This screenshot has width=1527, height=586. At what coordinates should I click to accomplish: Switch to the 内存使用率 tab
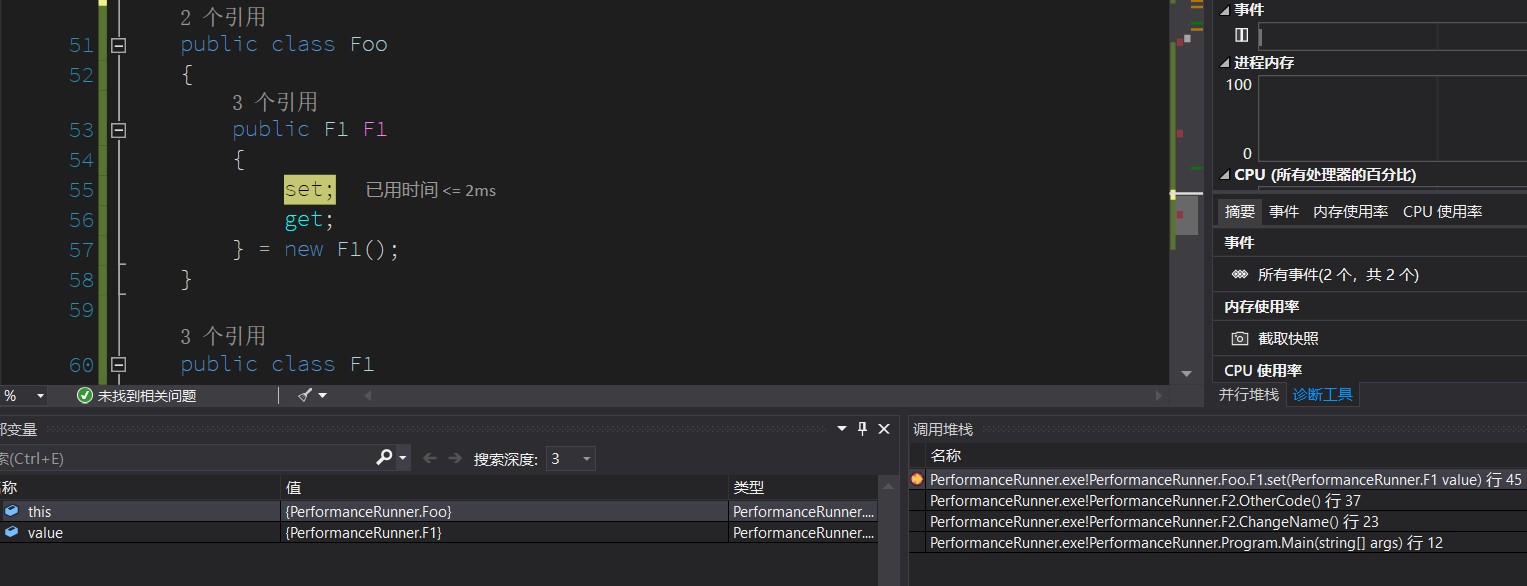coord(1350,212)
